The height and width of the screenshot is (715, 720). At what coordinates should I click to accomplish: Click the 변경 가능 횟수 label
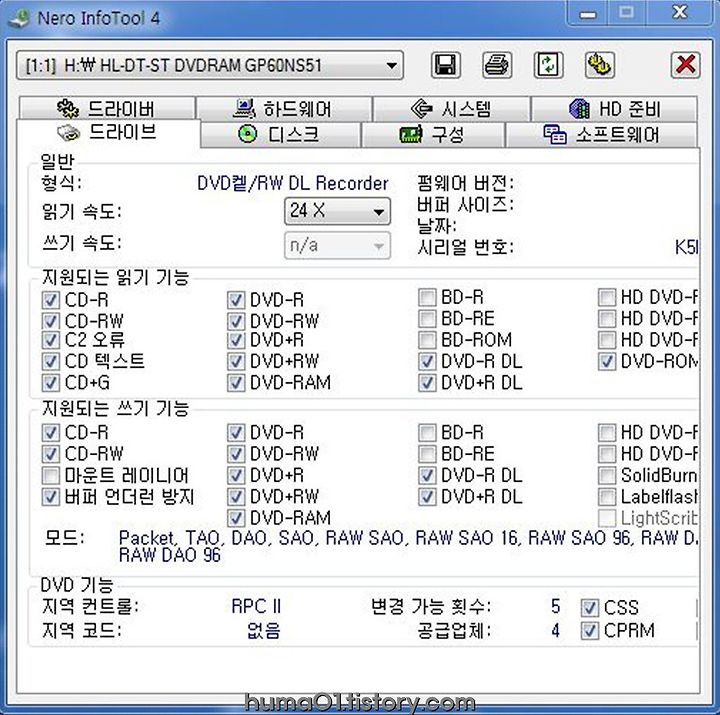point(431,607)
